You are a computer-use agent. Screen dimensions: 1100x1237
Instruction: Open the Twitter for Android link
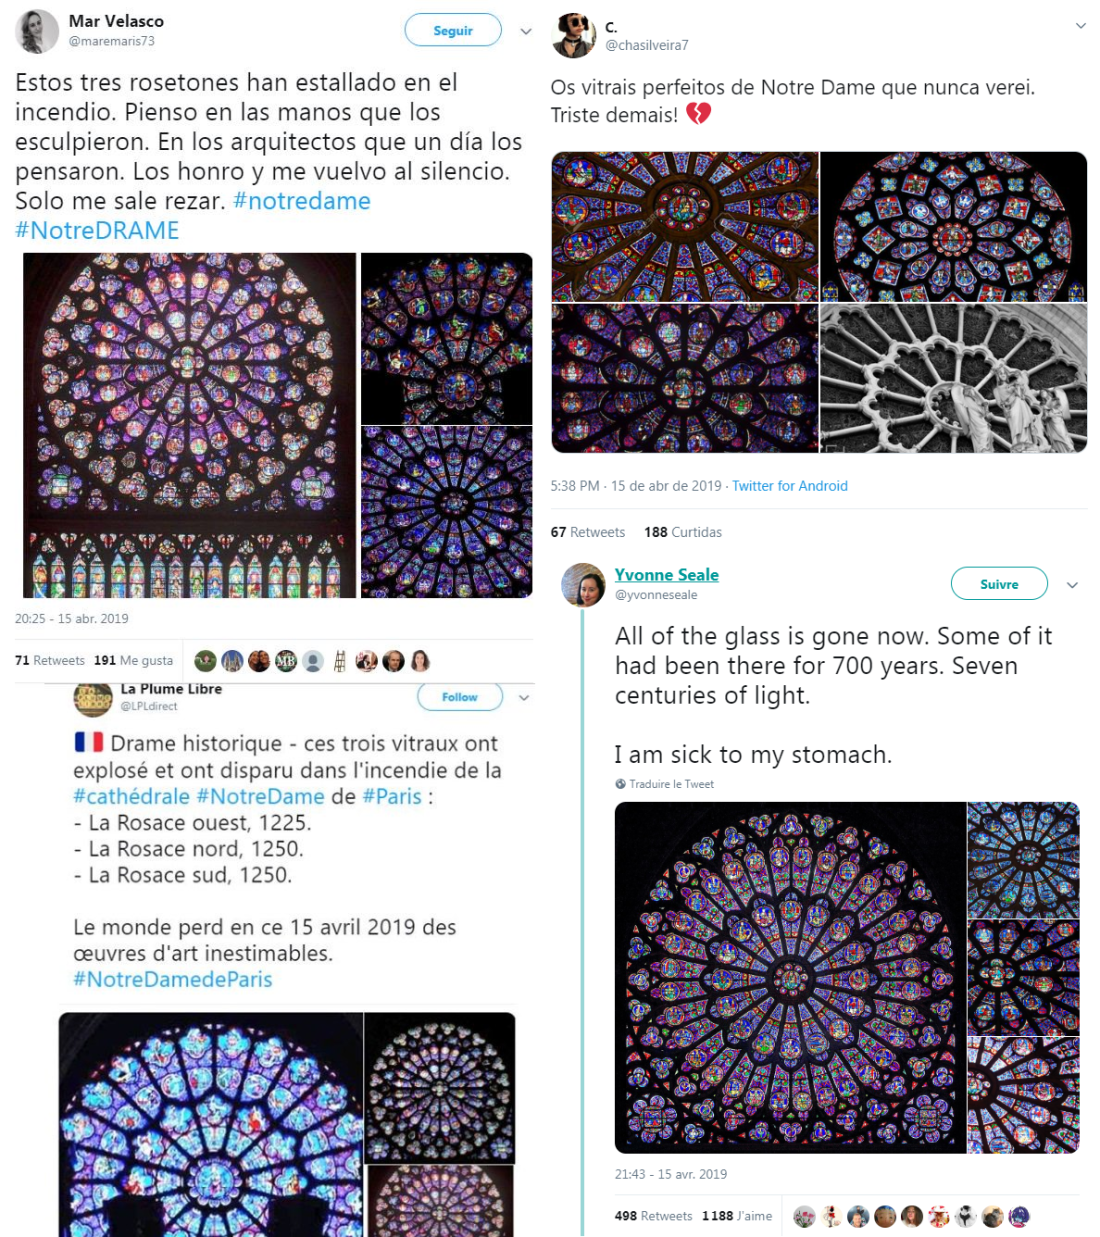point(790,486)
